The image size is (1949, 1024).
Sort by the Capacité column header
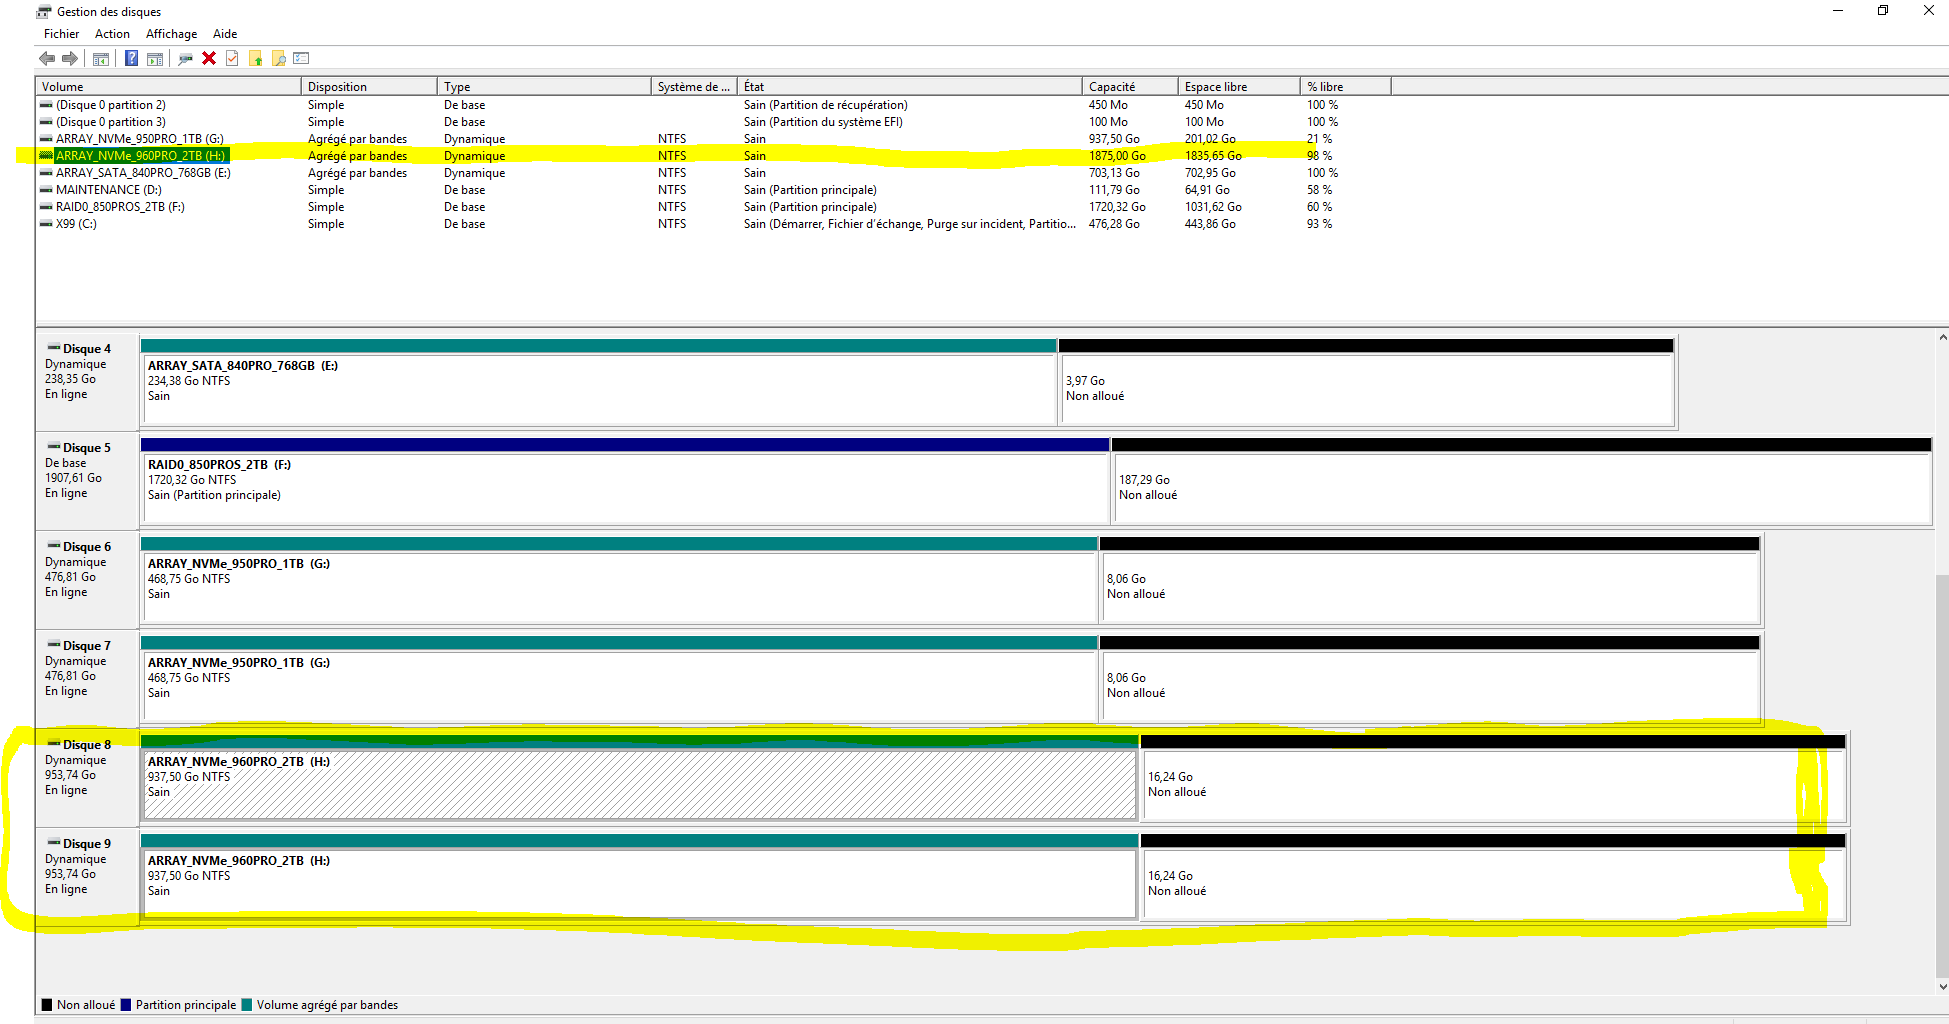[x=1130, y=87]
